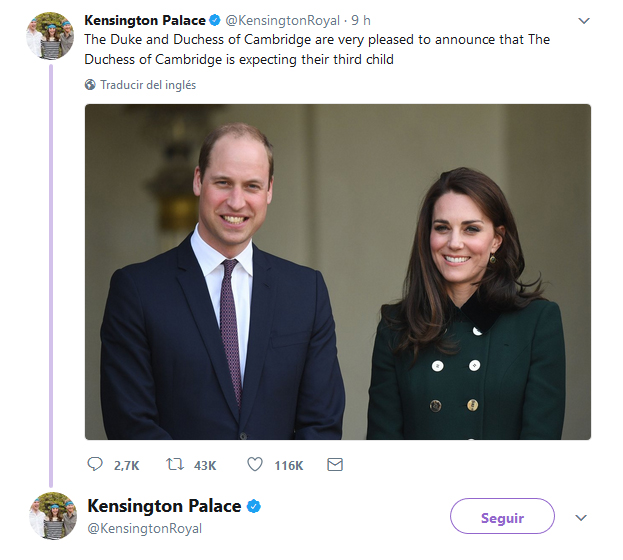Viewport: 623px width, 560px height.
Task: Click the Kensington Palace name in tweet header
Action: click(145, 20)
